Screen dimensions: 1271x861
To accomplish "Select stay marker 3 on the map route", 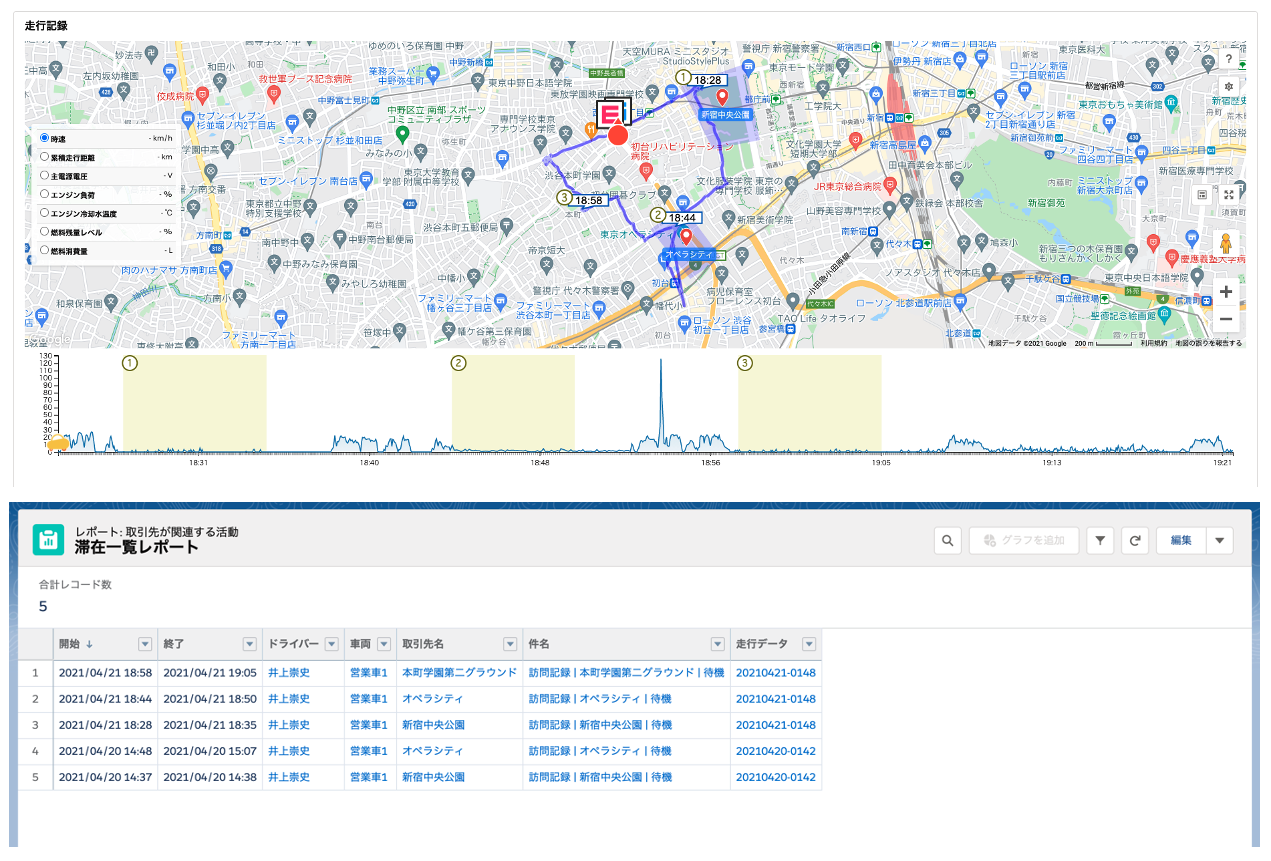I will 564,198.
